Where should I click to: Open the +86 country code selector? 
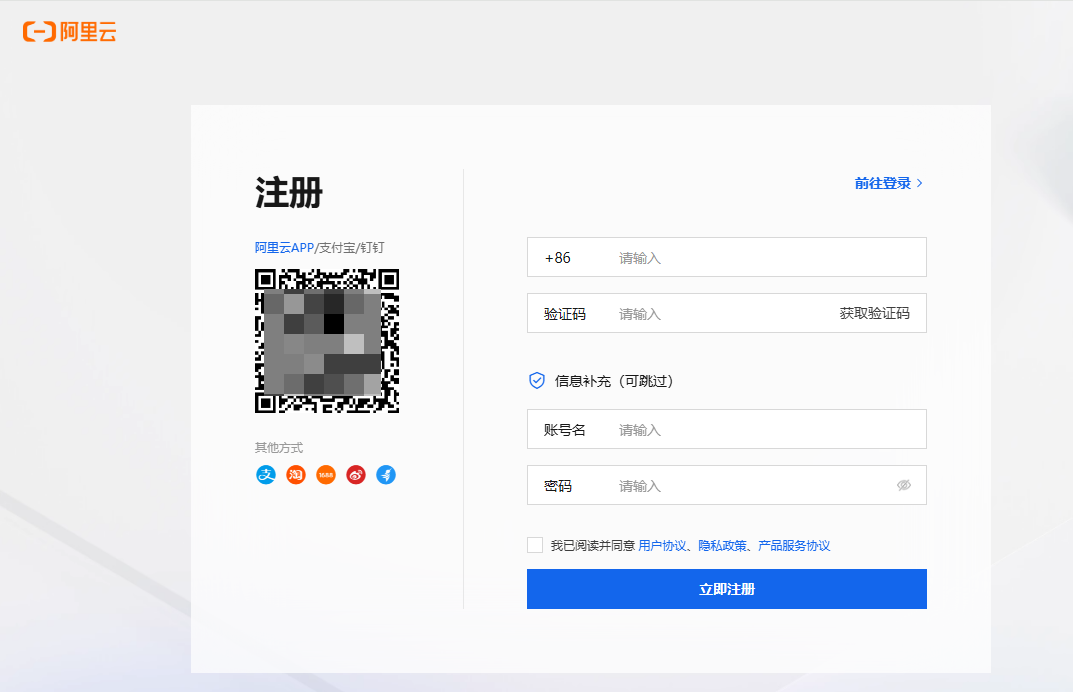click(558, 258)
